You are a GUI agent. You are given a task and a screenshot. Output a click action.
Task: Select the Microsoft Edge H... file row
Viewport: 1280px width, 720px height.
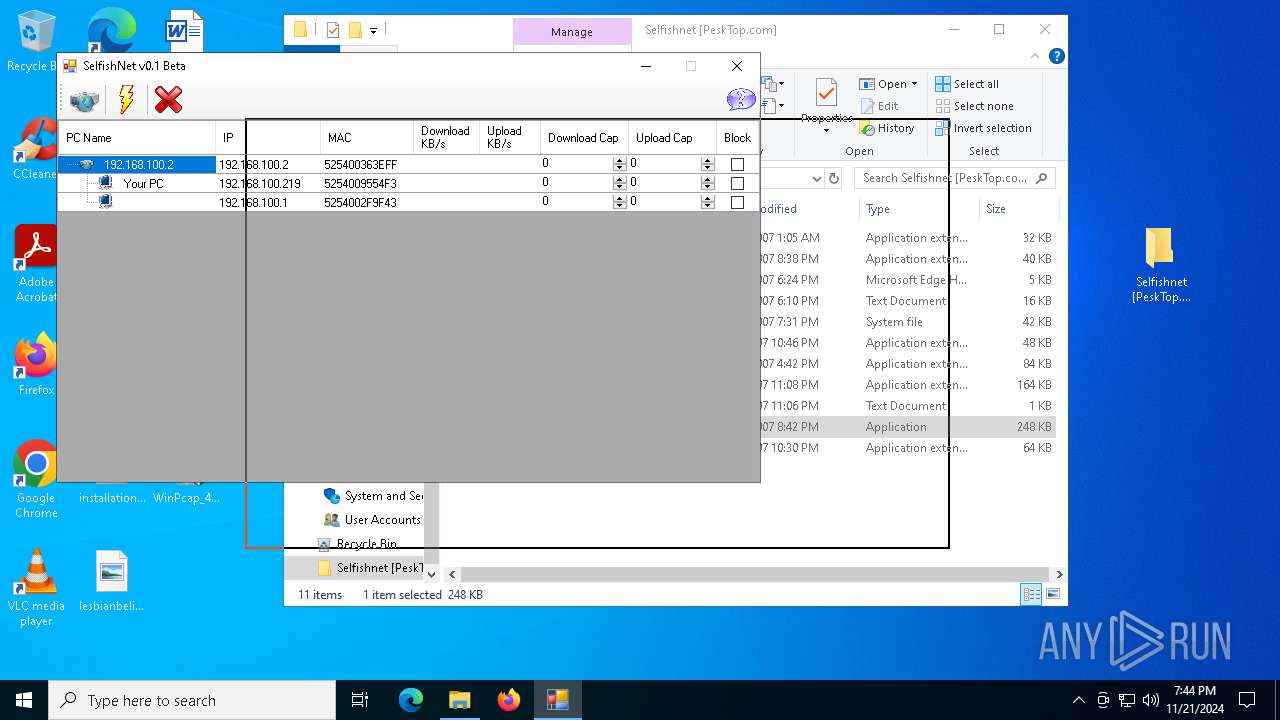pos(906,280)
